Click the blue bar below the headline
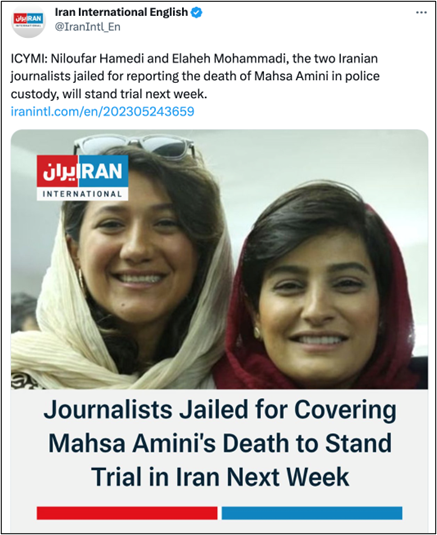The width and height of the screenshot is (437, 535). tap(312, 513)
